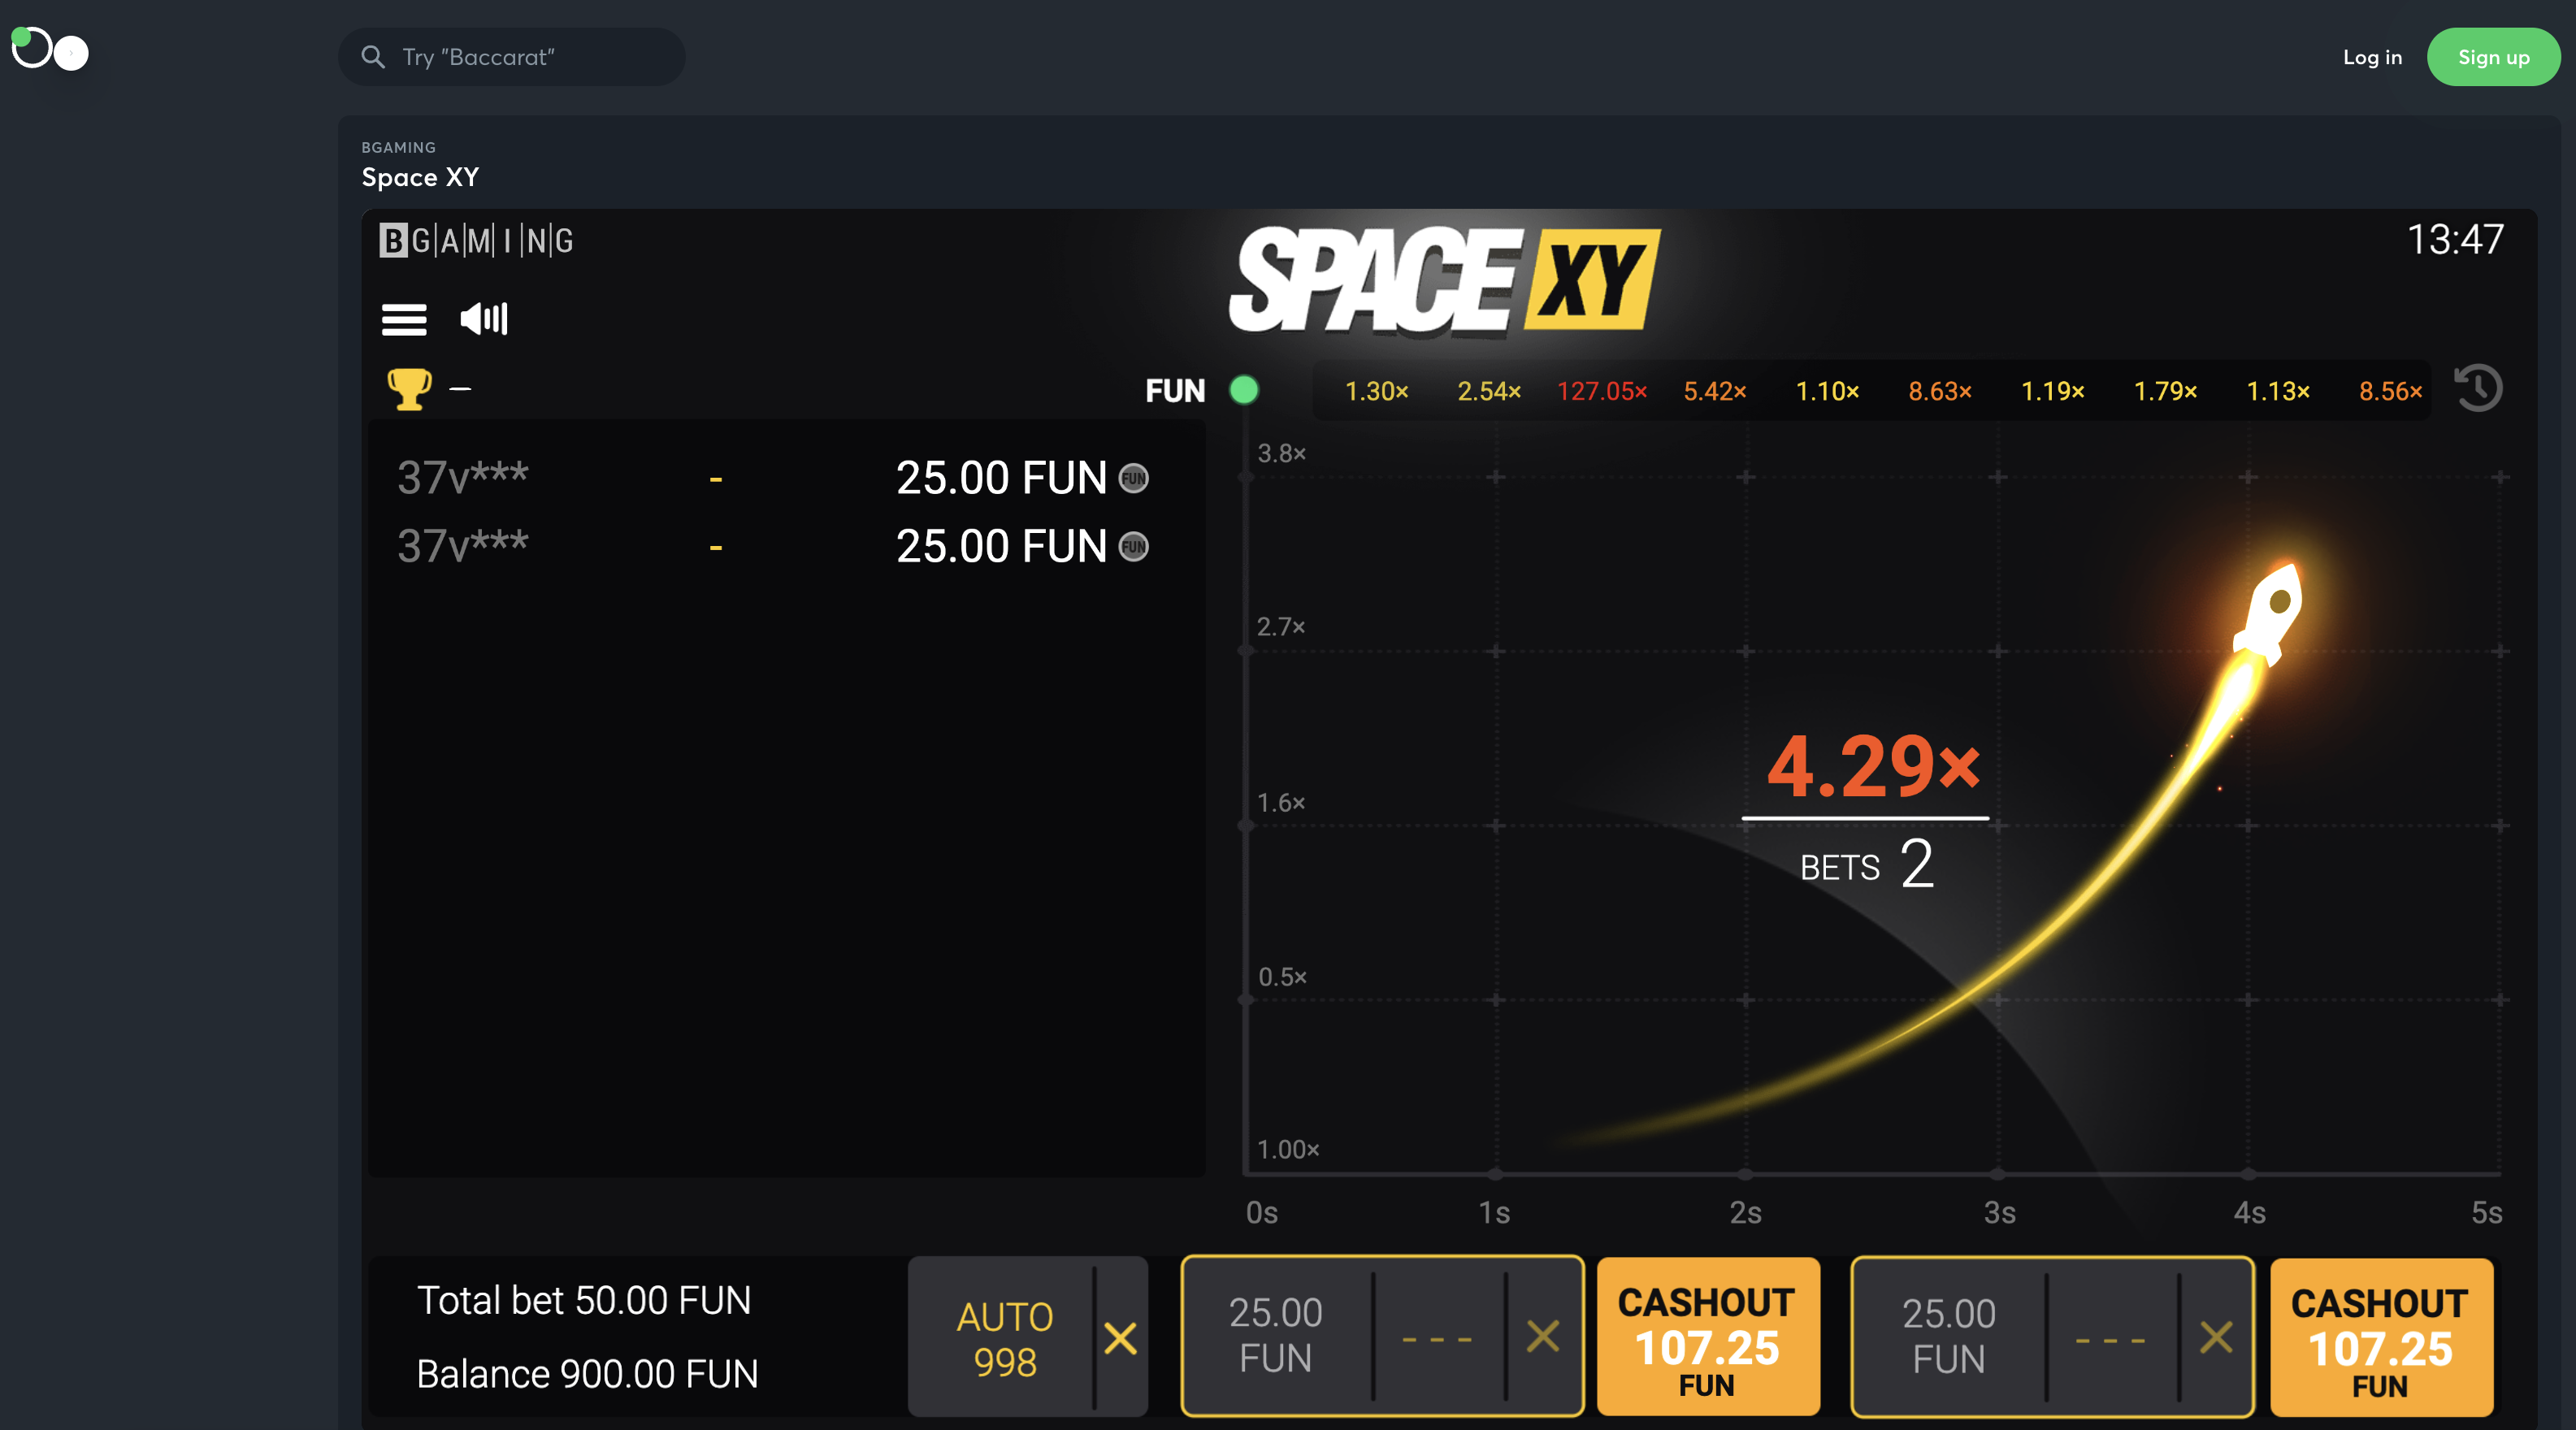Image resolution: width=2576 pixels, height=1430 pixels.
Task: Toggle the green FUN mode indicator
Action: pos(1243,390)
